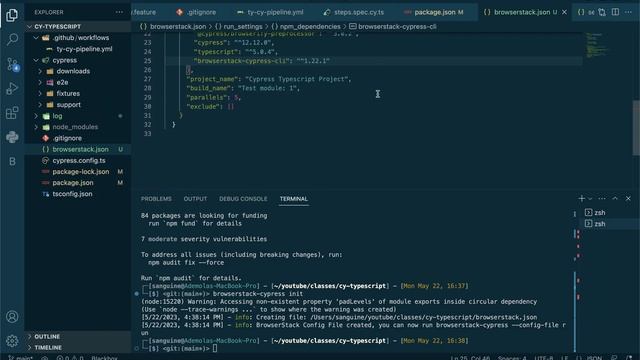Viewport: 640px width, 360px height.
Task: Click the editor minimap
Action: point(598,45)
